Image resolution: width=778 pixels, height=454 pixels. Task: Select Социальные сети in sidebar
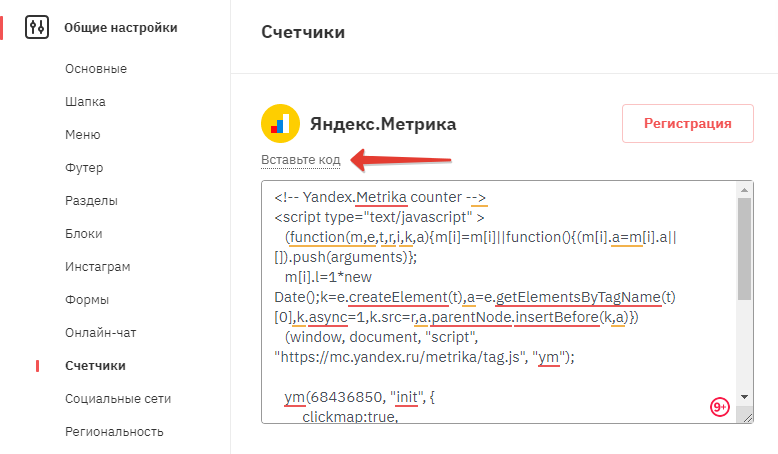point(118,399)
